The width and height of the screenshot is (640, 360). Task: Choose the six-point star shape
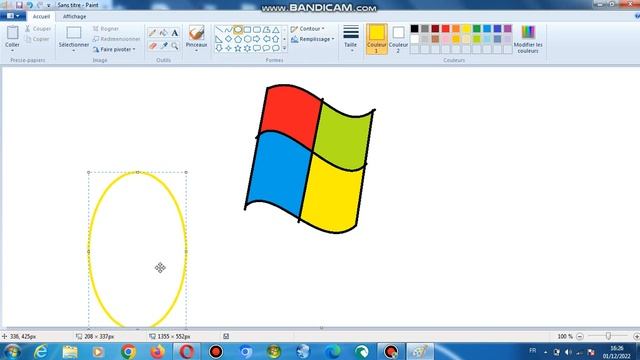point(247,48)
